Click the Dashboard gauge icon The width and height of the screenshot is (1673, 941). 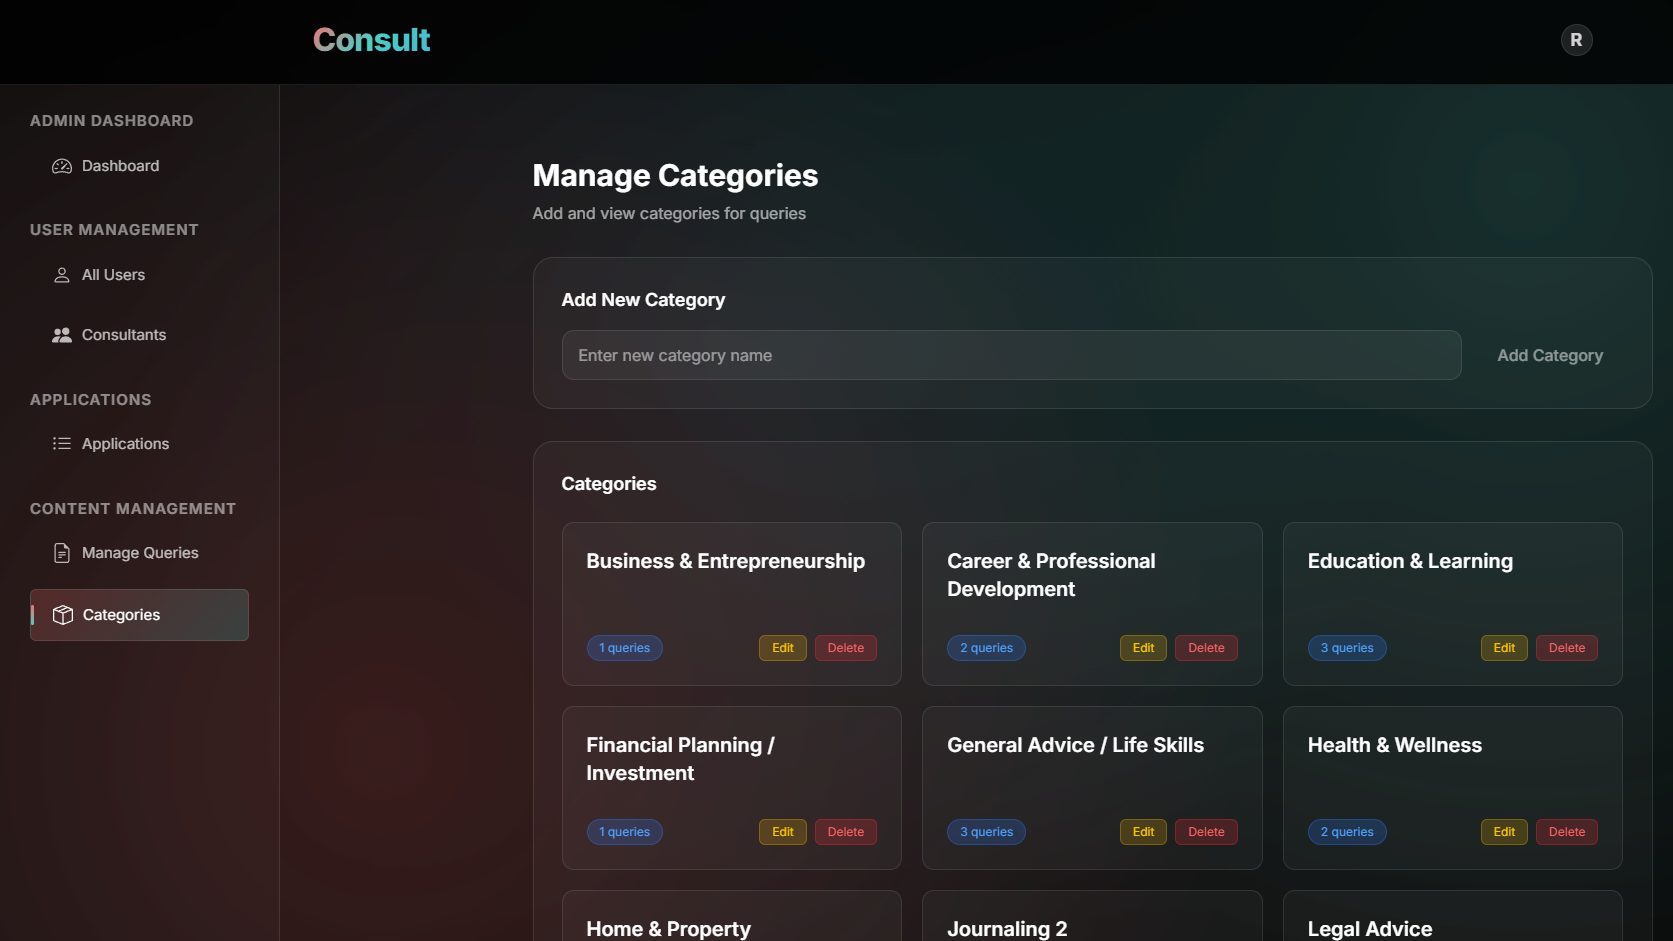pos(62,166)
